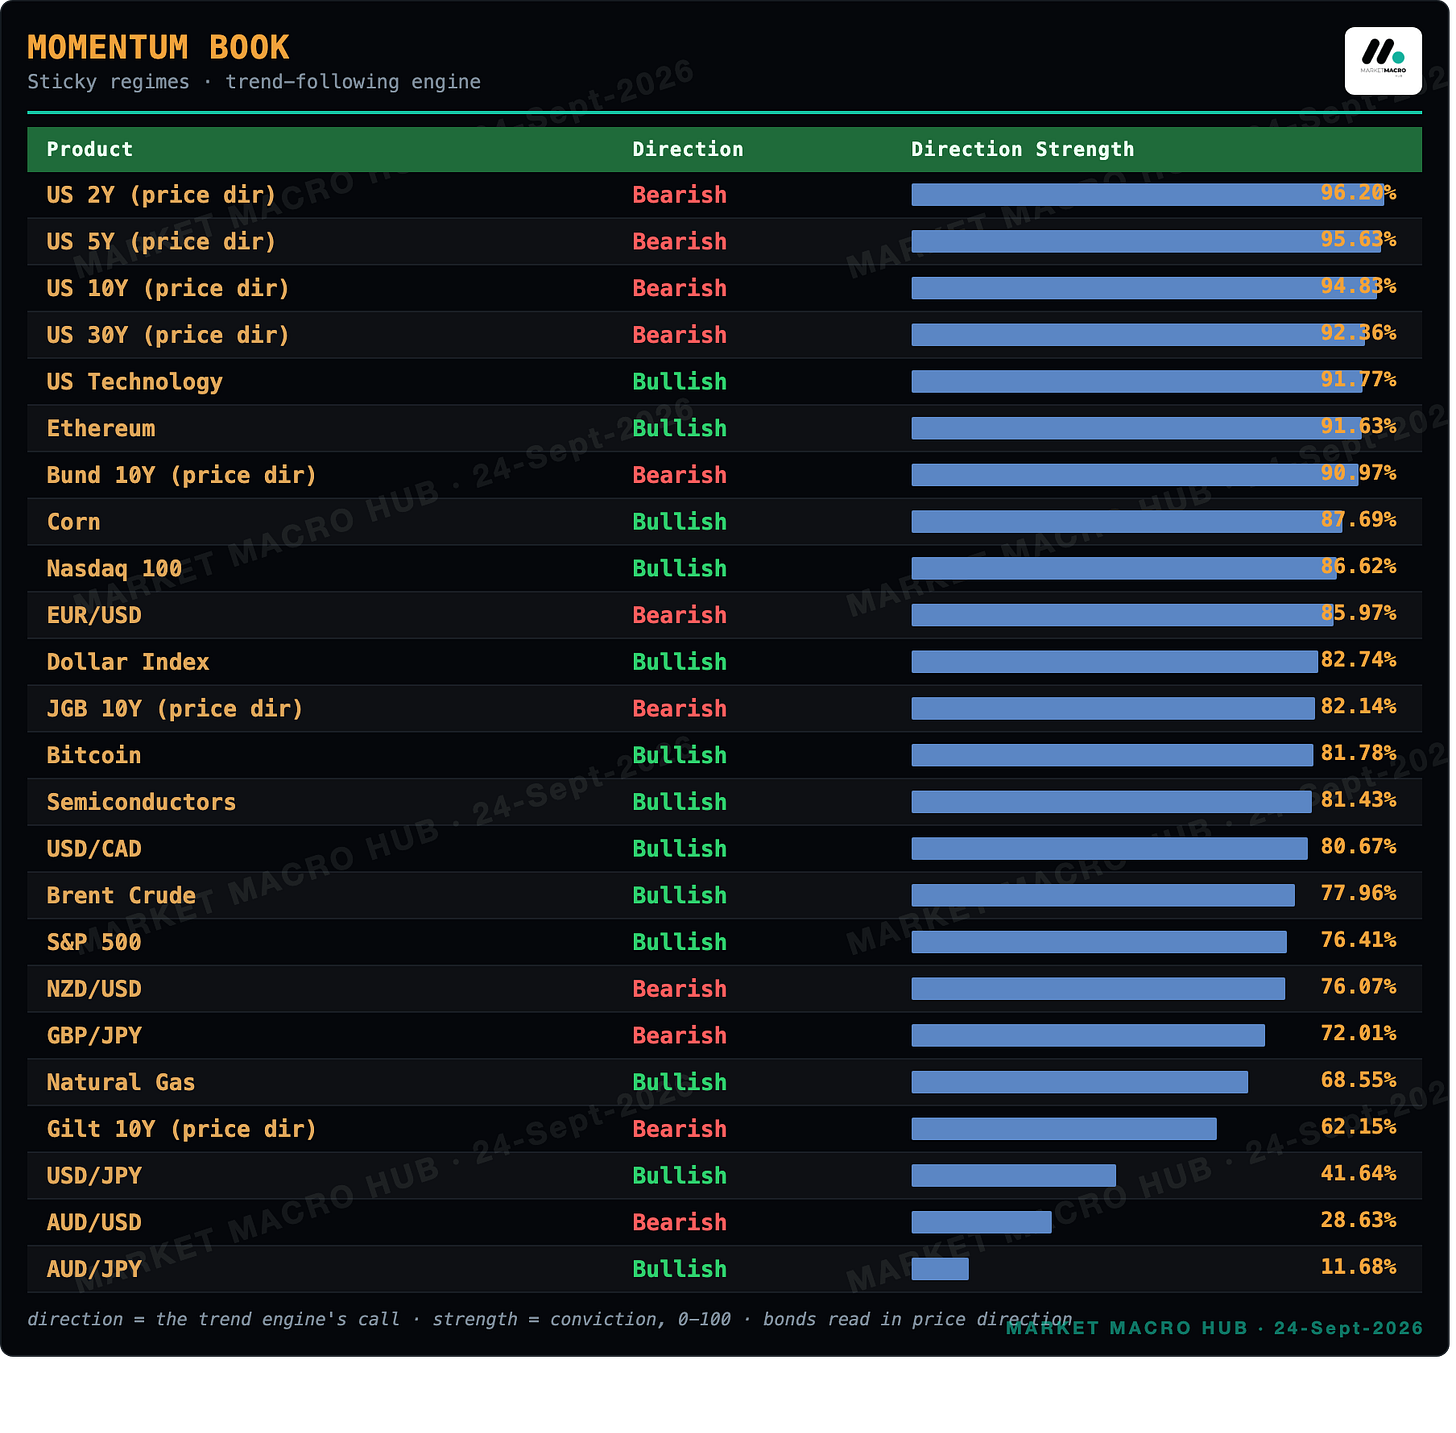
Task: Select the "Nasdaq 100" product name
Action: click(x=115, y=569)
